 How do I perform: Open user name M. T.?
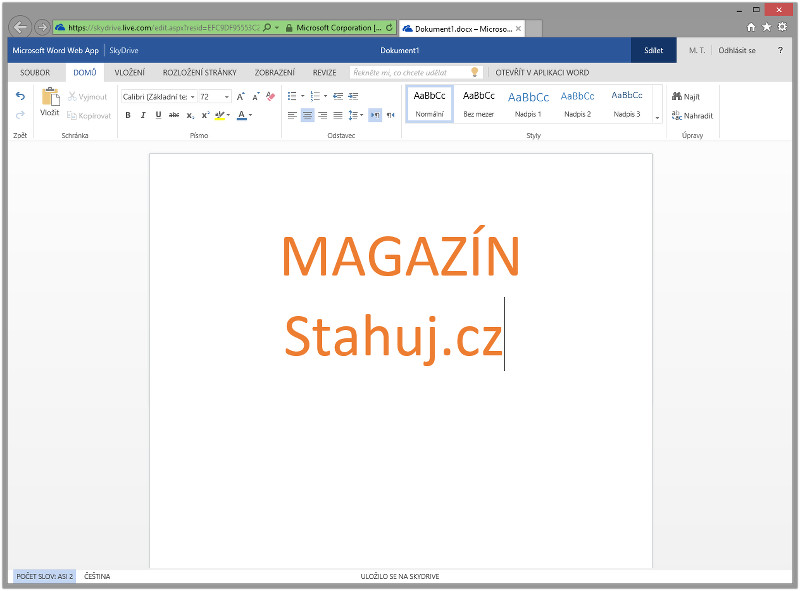click(696, 50)
